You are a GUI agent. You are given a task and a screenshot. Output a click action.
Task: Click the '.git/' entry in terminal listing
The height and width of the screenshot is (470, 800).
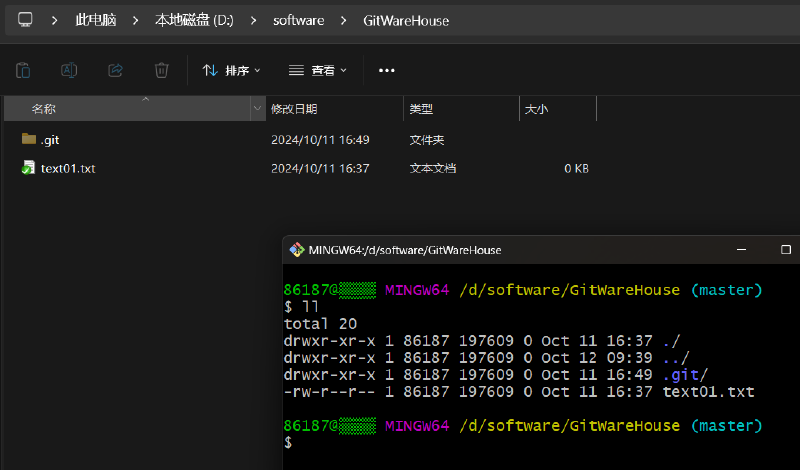[x=686, y=375]
